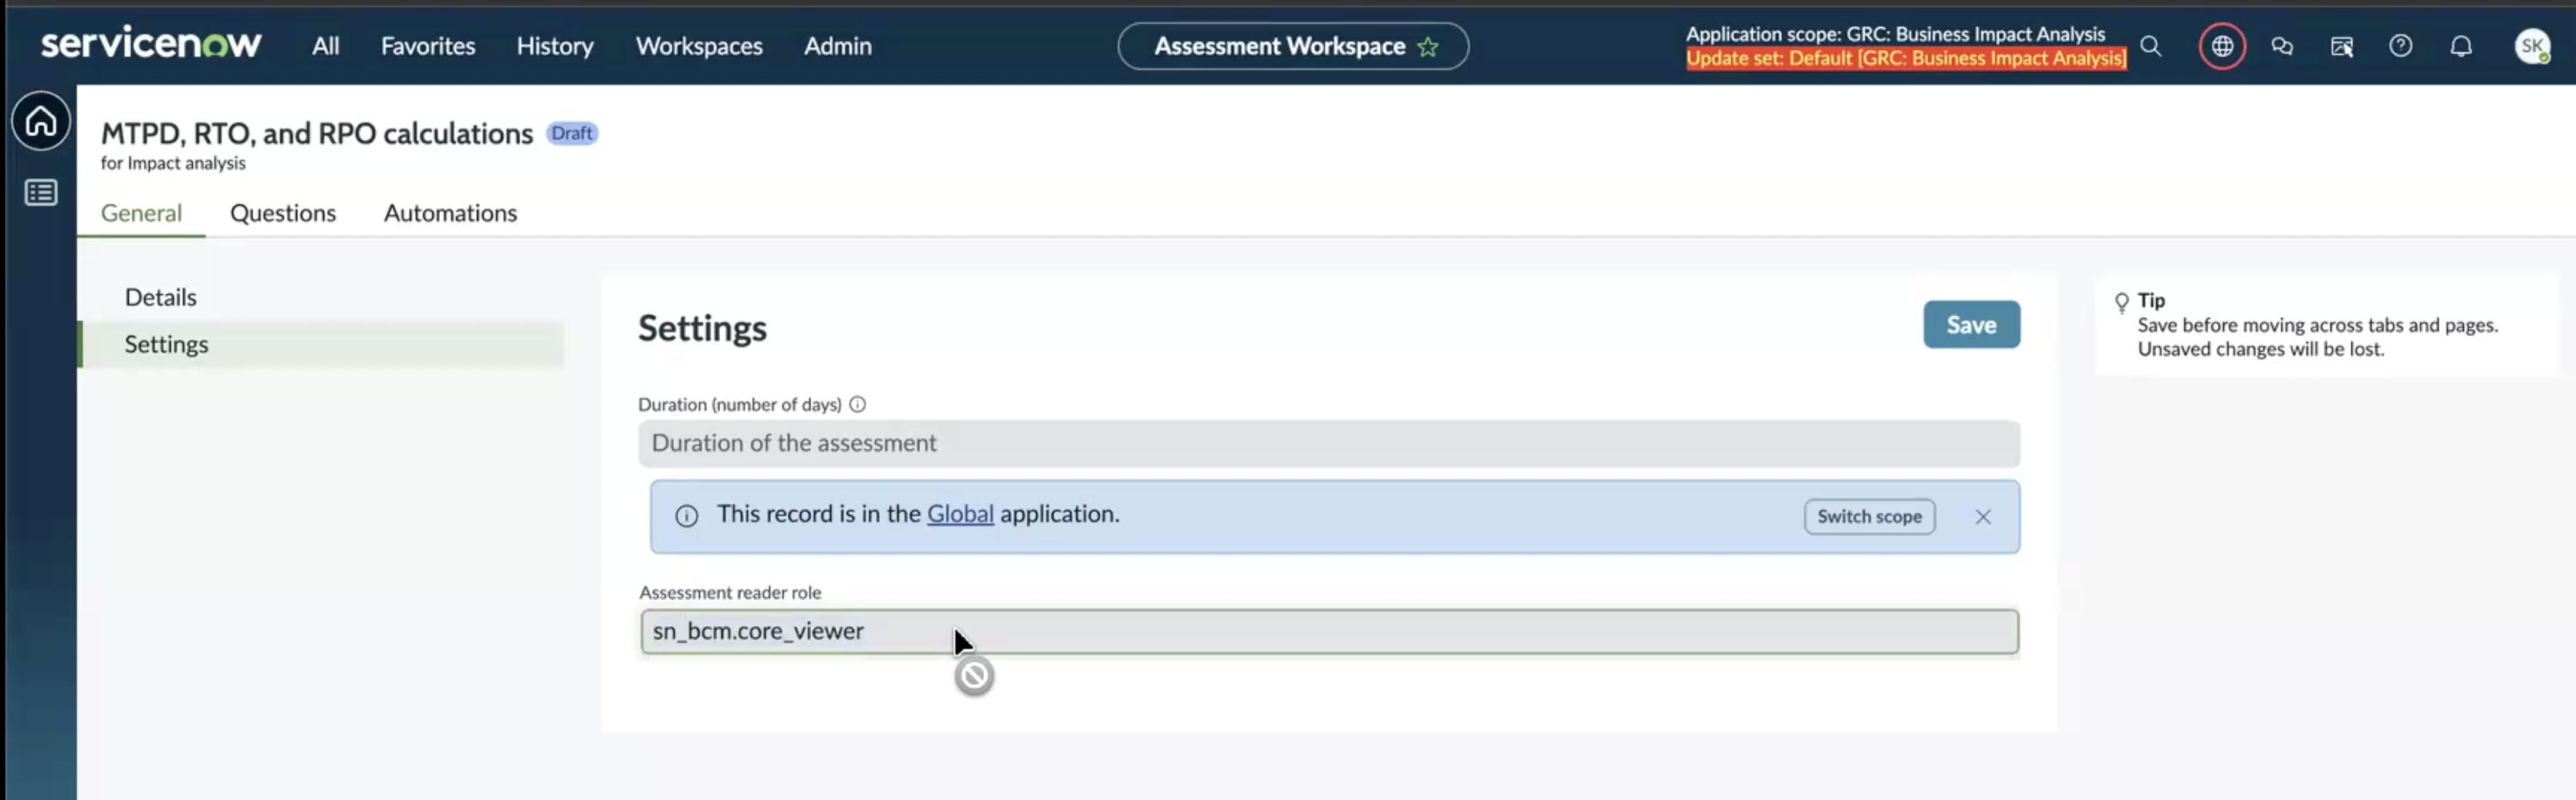Image resolution: width=2576 pixels, height=800 pixels.
Task: Open the help question mark icon
Action: coord(2401,46)
